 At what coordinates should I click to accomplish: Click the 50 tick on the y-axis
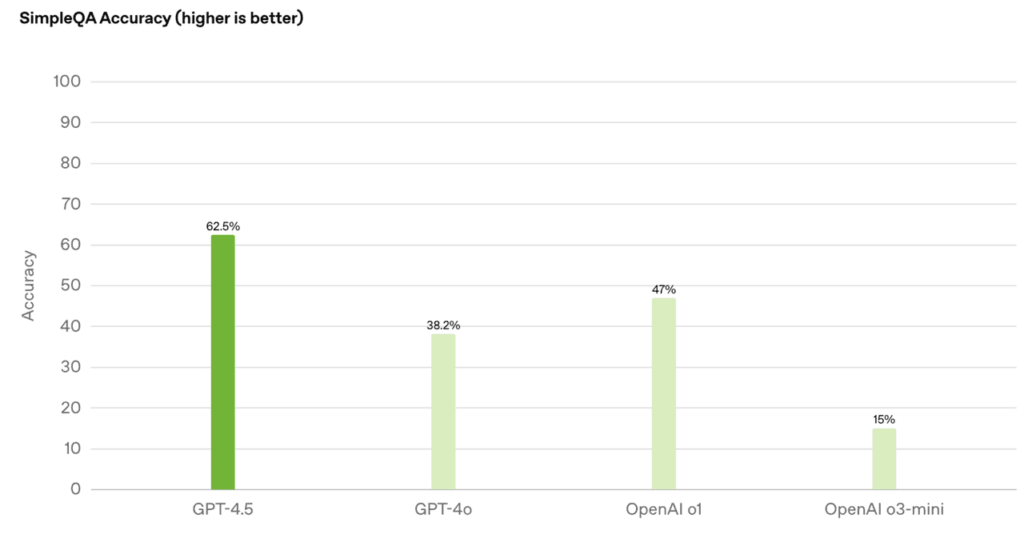[71, 285]
